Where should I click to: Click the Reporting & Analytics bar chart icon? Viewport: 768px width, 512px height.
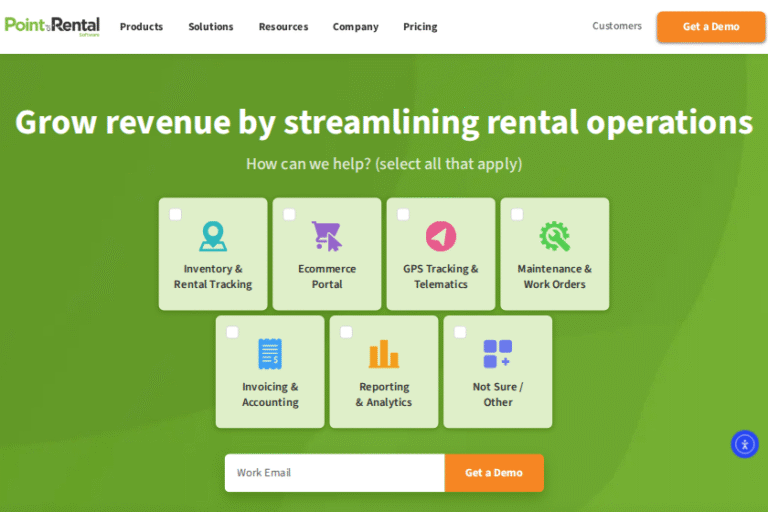click(384, 354)
